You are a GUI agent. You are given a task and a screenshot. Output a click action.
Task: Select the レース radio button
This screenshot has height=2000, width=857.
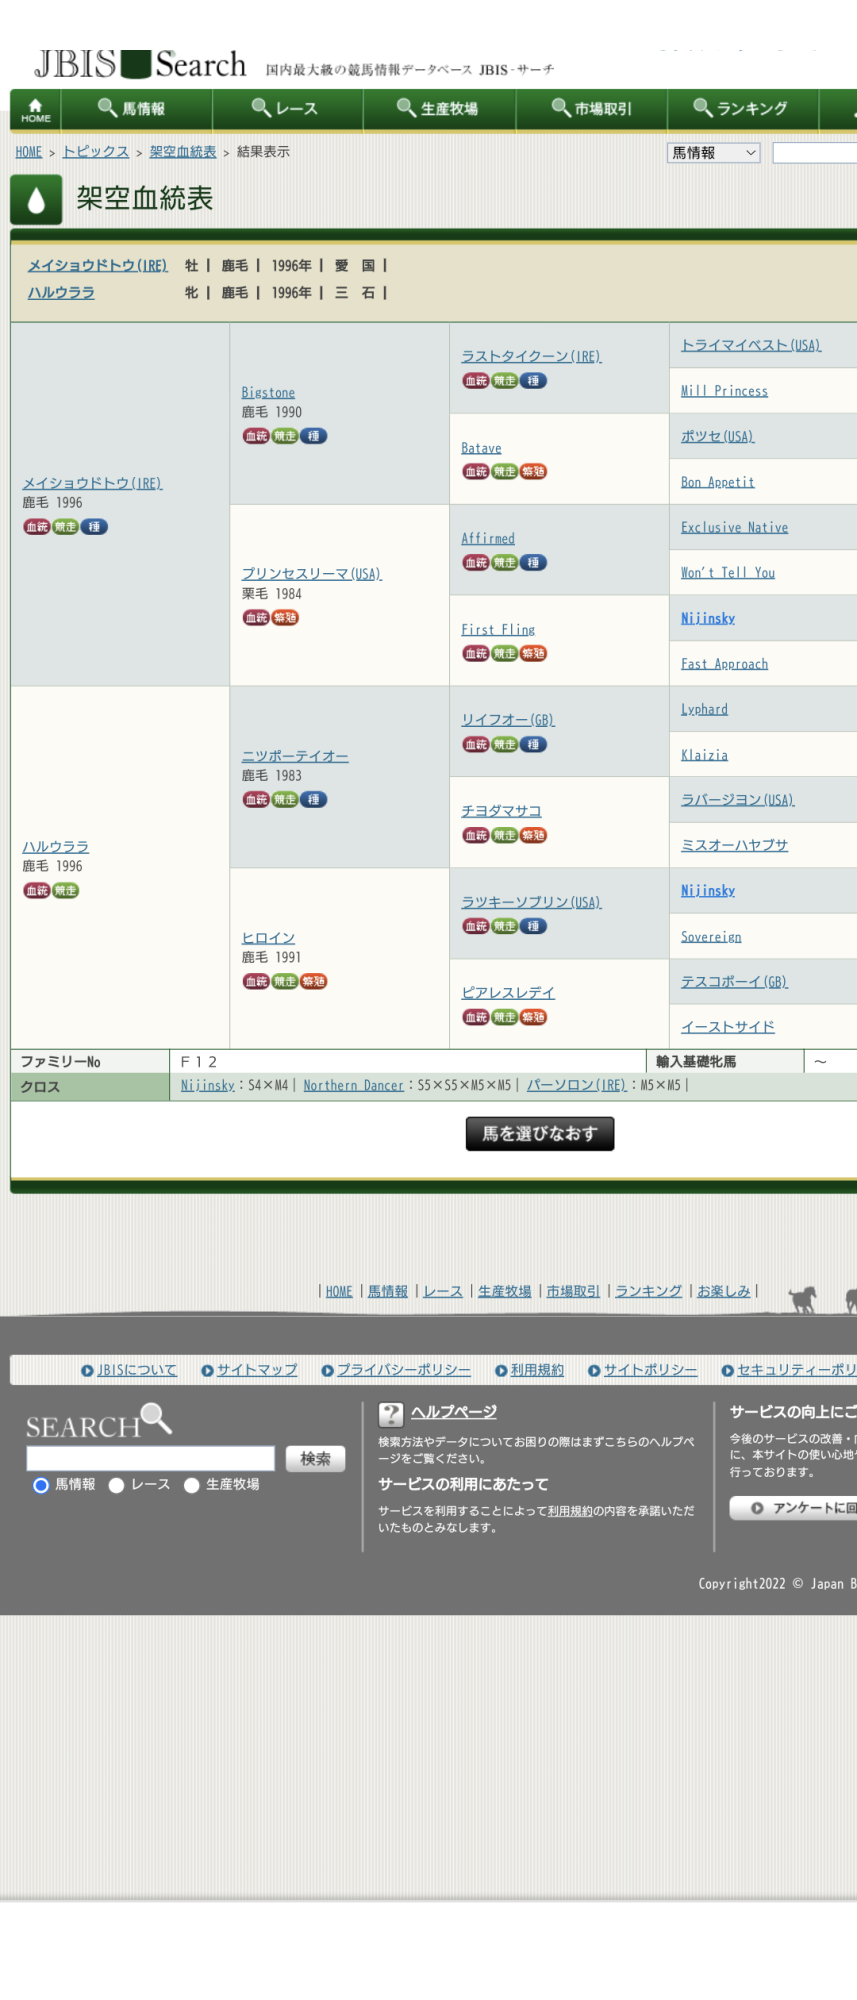pyautogui.click(x=116, y=1486)
